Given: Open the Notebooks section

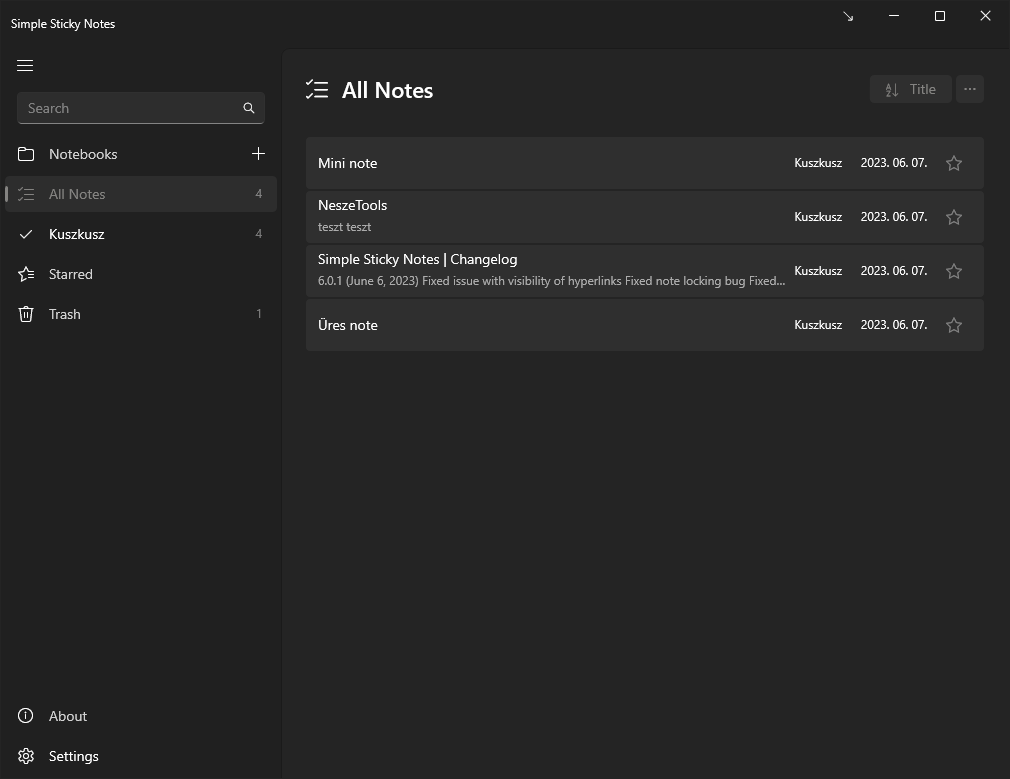Looking at the screenshot, I should click(x=140, y=154).
